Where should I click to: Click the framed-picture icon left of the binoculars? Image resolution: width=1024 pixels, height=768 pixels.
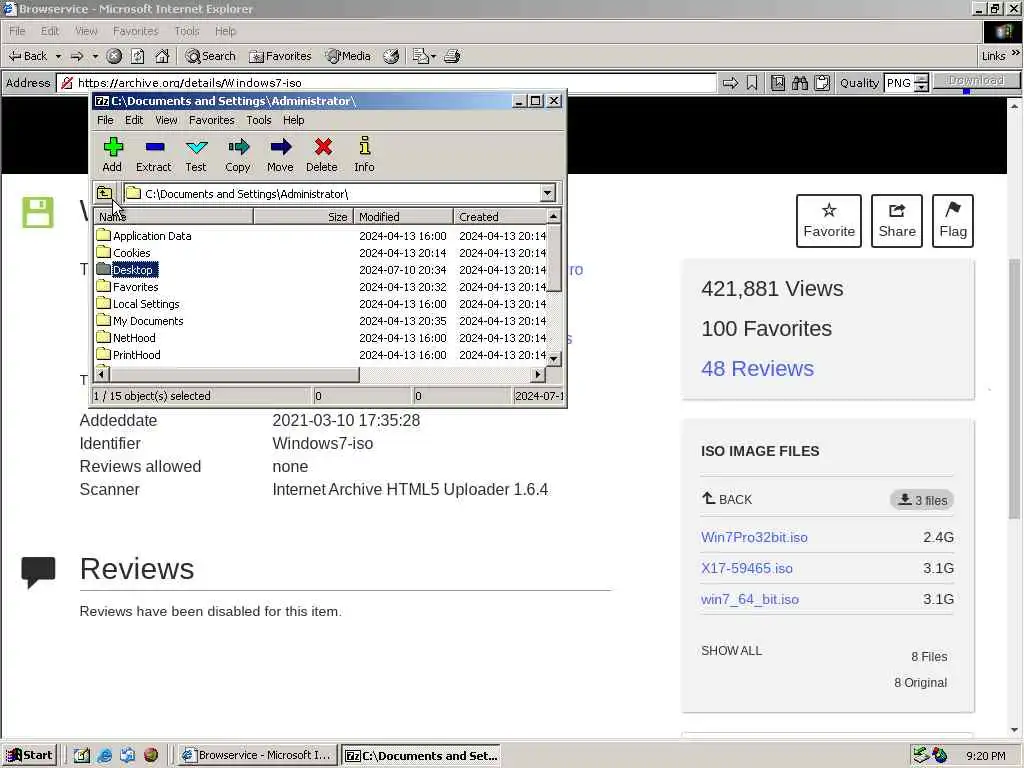778,83
